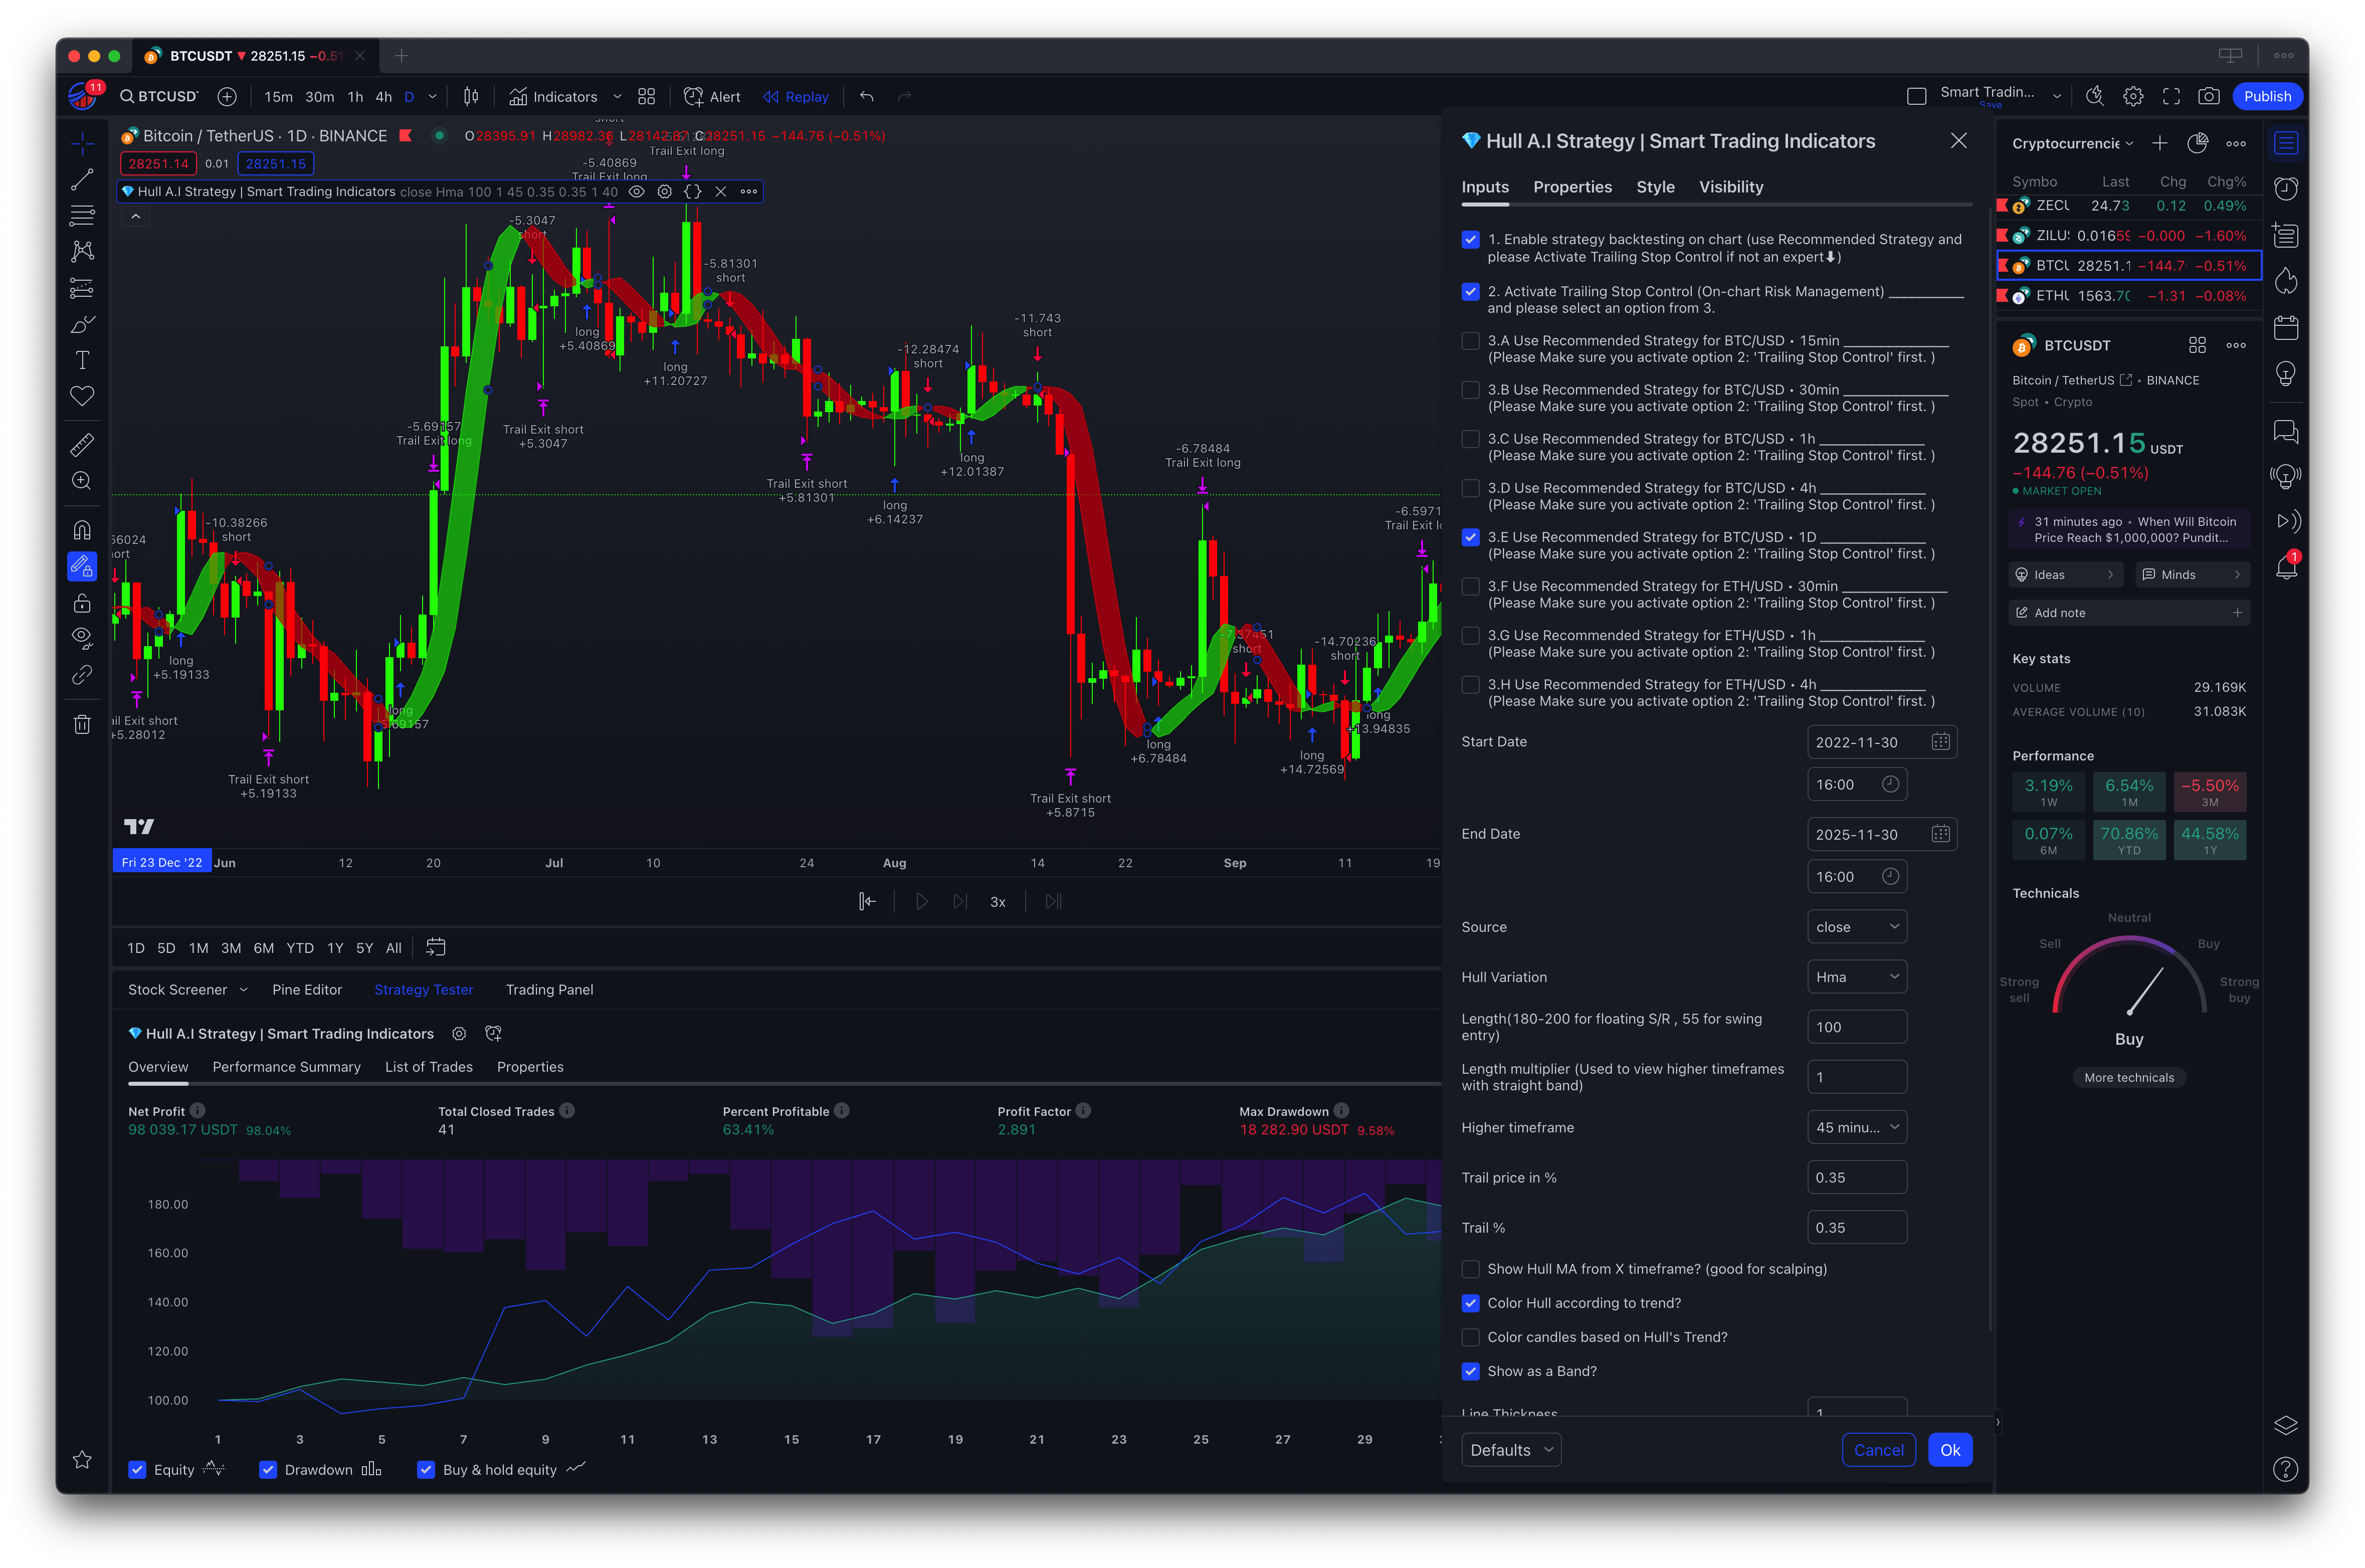Viewport: 2365px width, 1568px height.
Task: Select the Trend line drawing tool
Action: [82, 180]
